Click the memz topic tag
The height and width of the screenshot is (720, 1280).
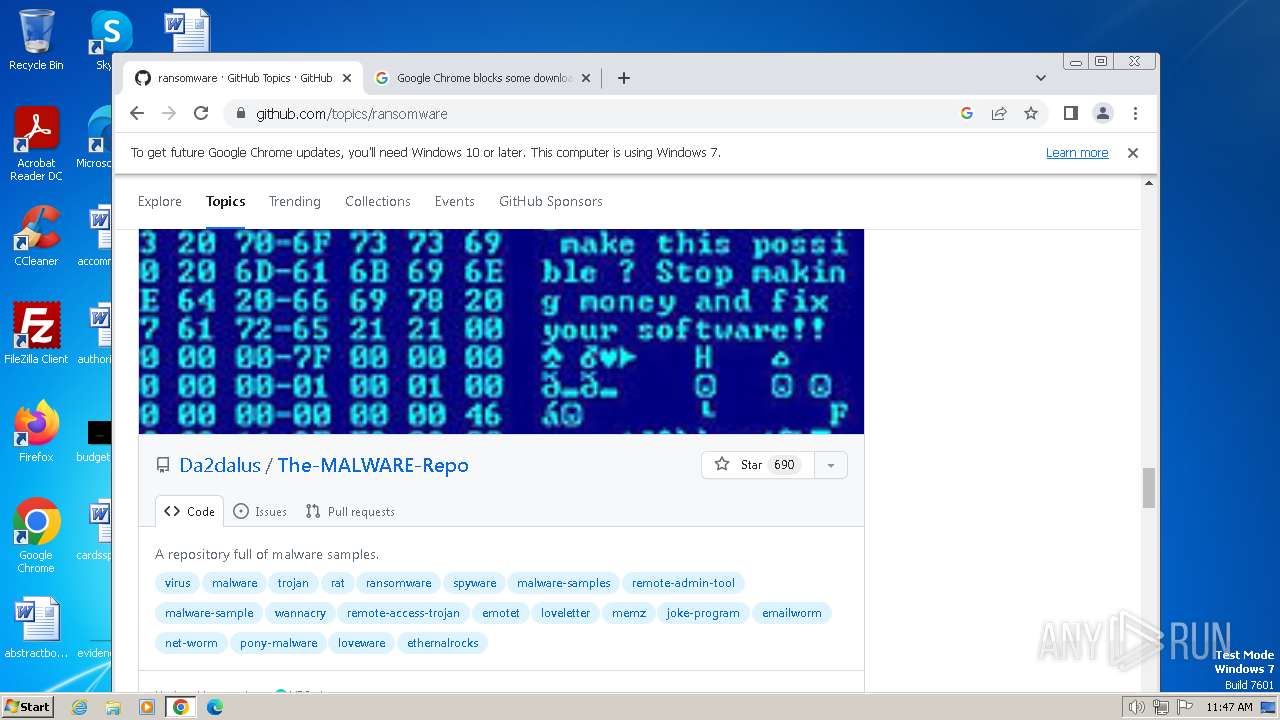629,613
